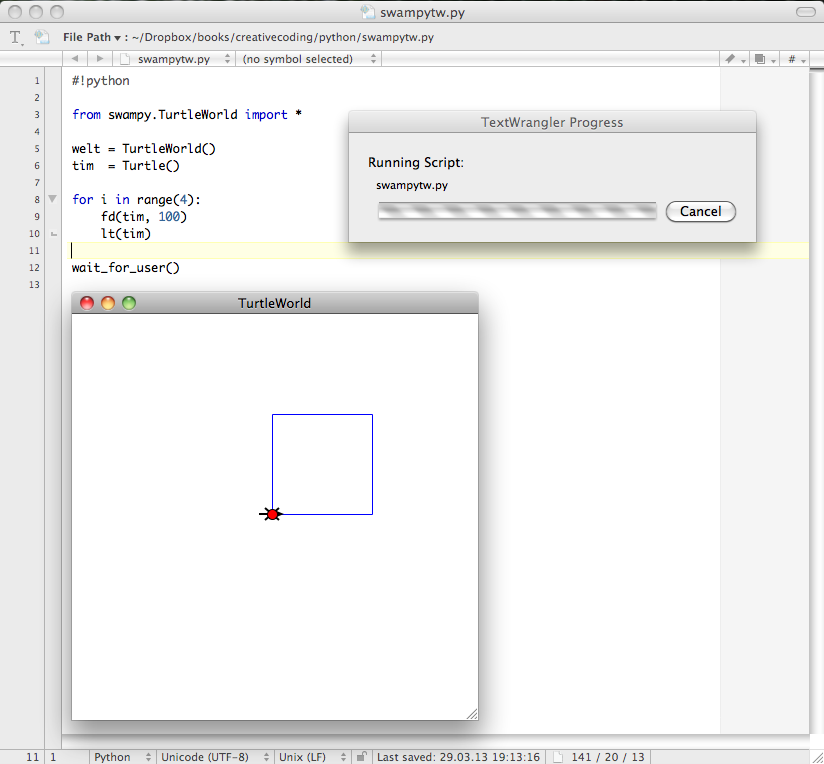The width and height of the screenshot is (824, 764).
Task: Click the tim = Turtle() code line
Action: point(126,166)
